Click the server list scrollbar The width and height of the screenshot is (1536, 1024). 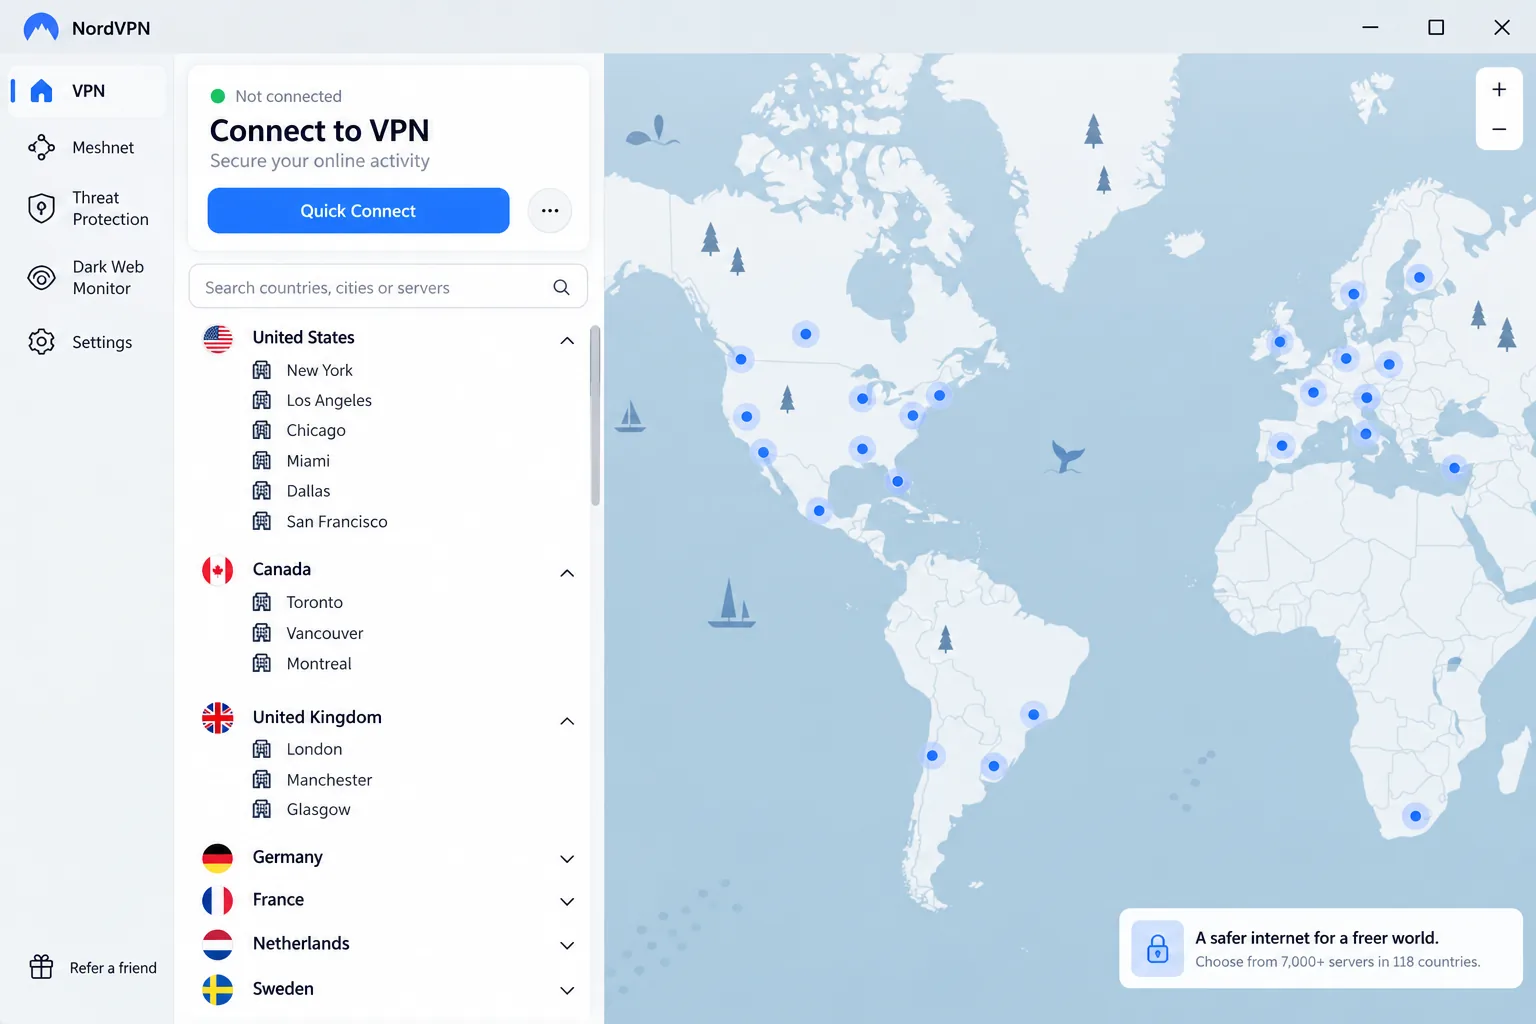tap(595, 415)
